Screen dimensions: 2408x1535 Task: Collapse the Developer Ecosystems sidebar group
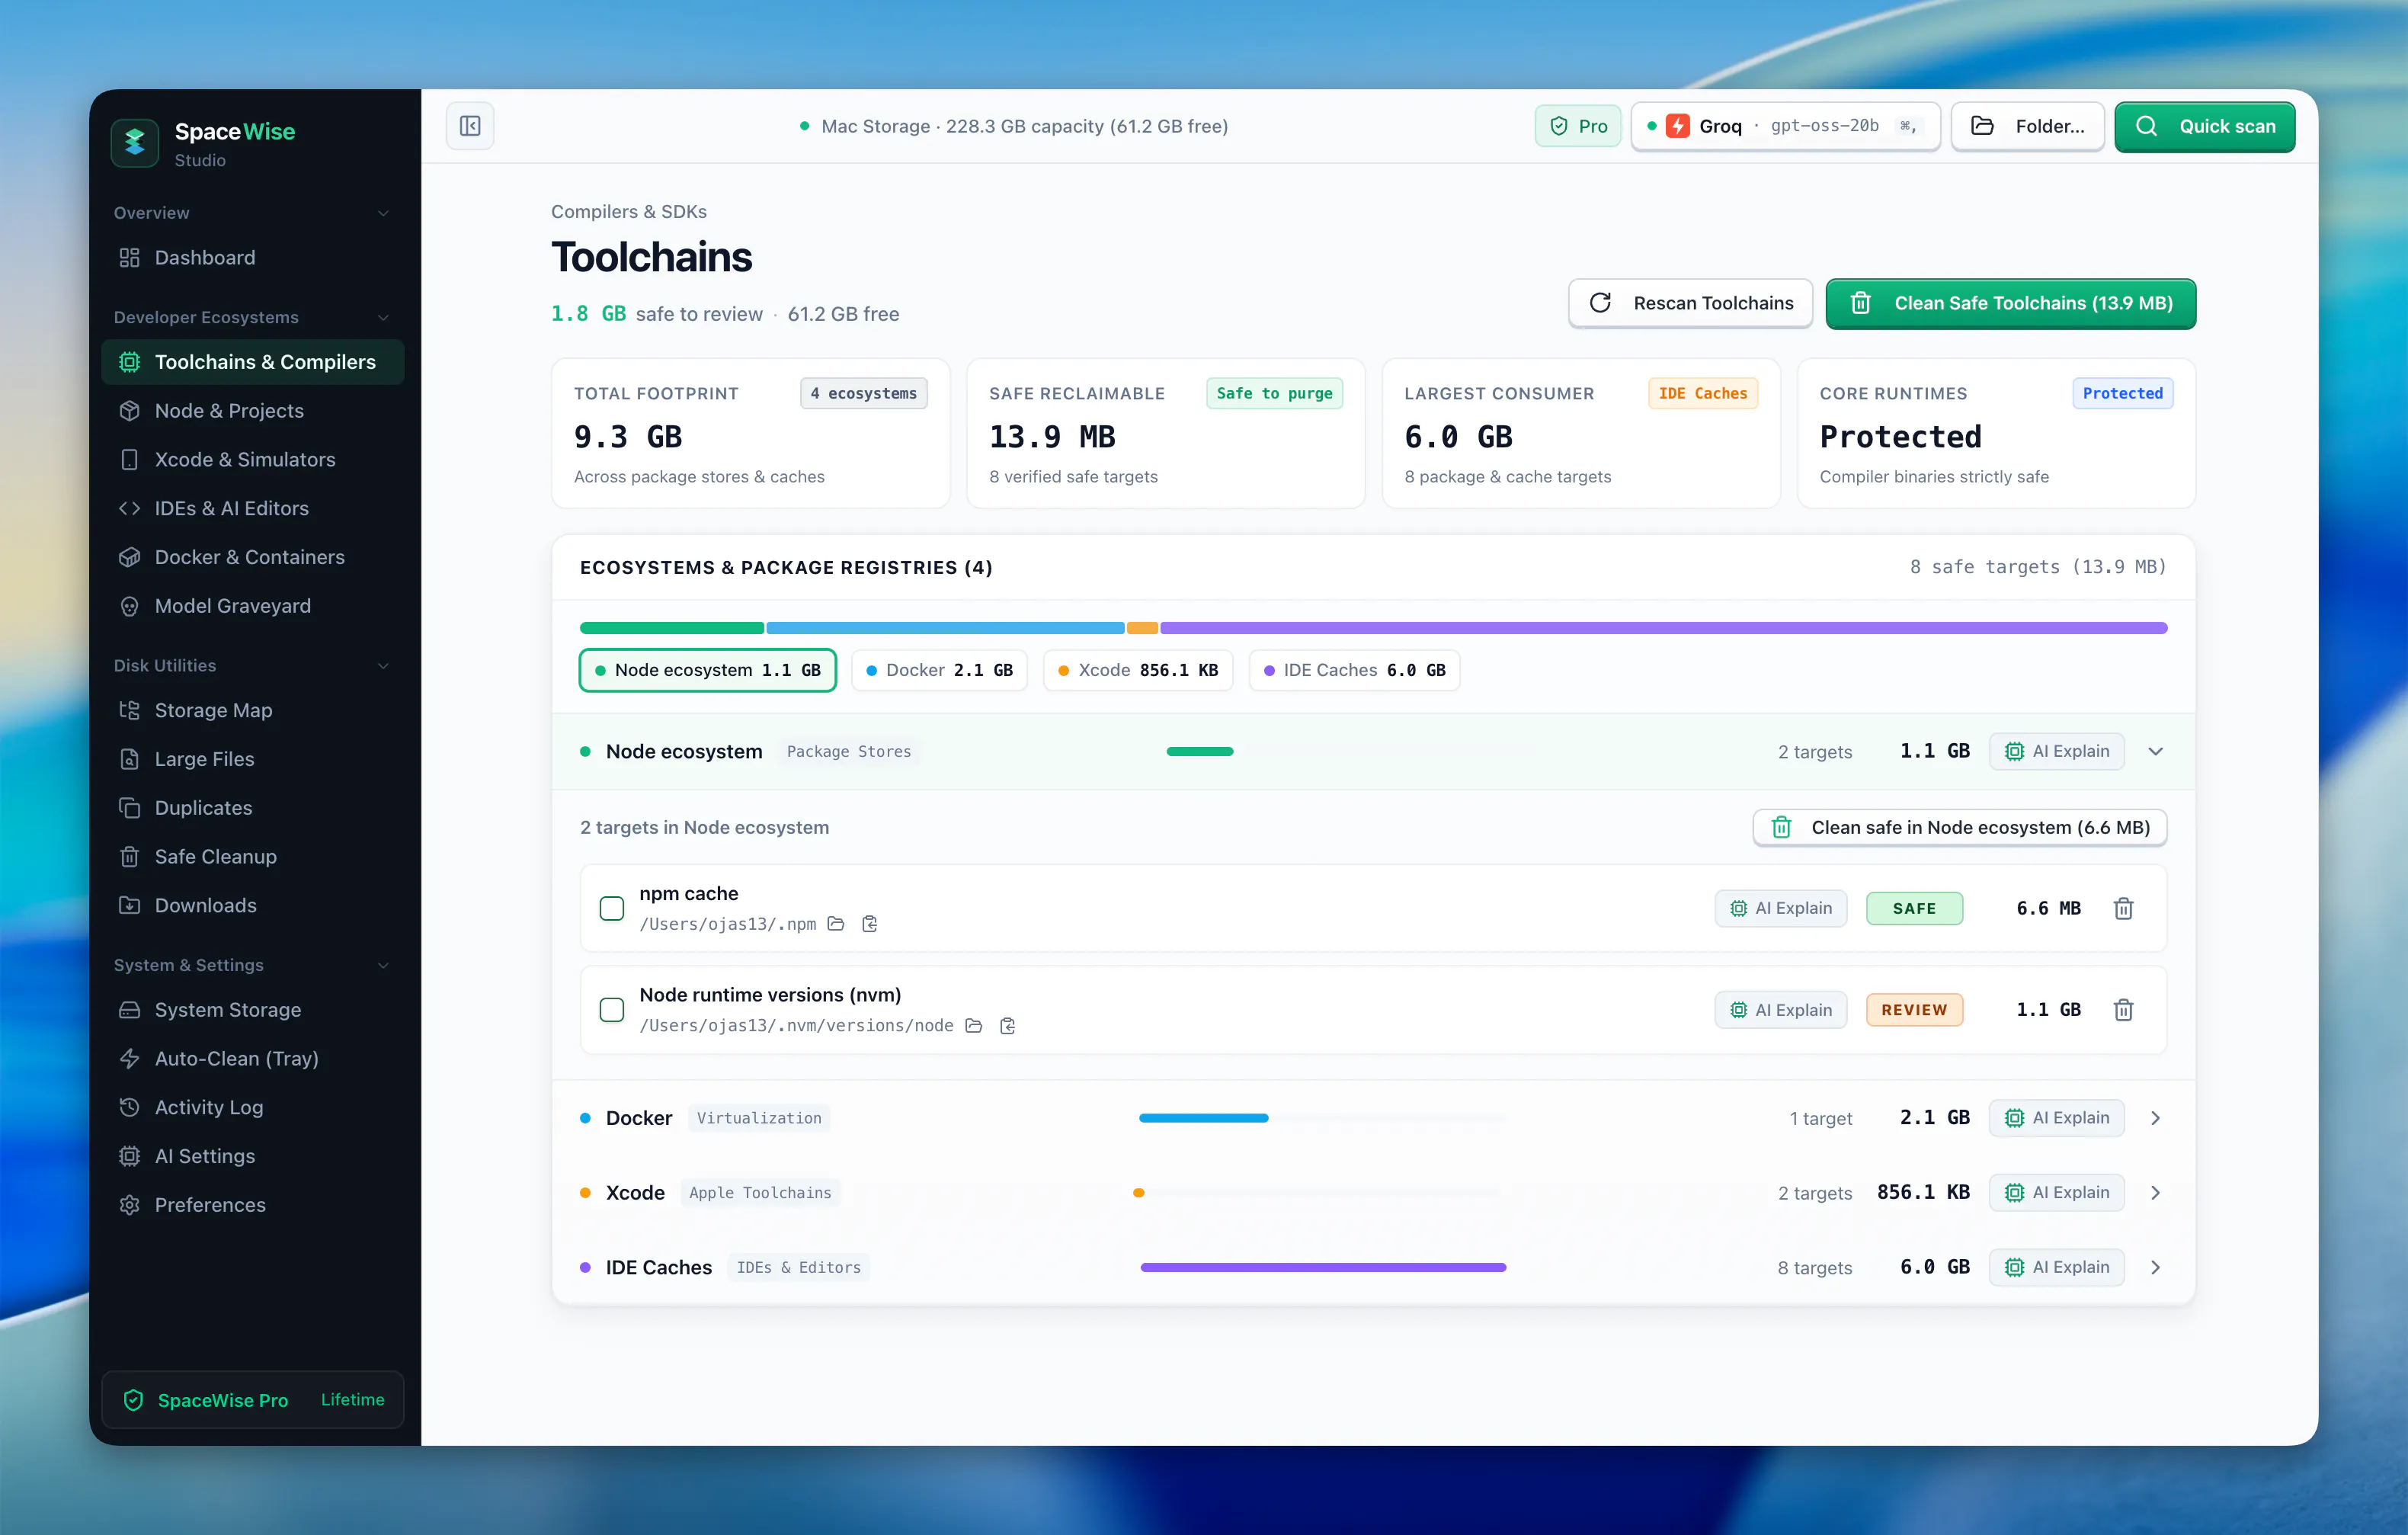[x=383, y=318]
